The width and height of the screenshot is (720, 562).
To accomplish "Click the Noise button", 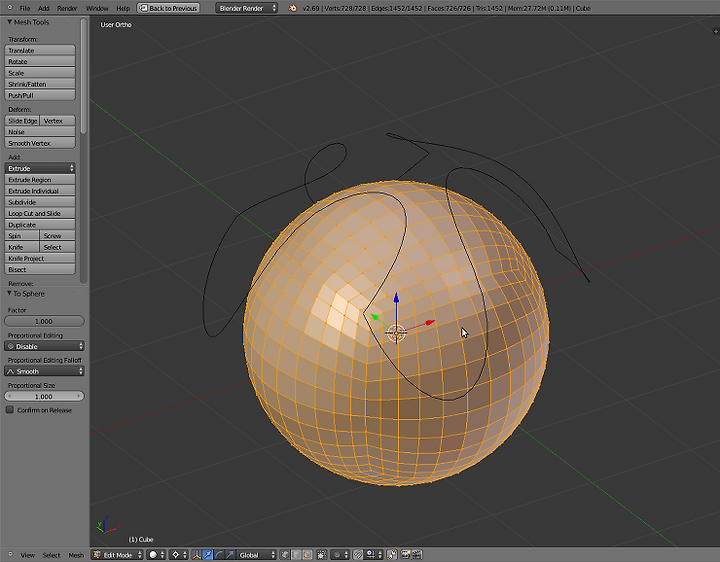I will tap(40, 132).
